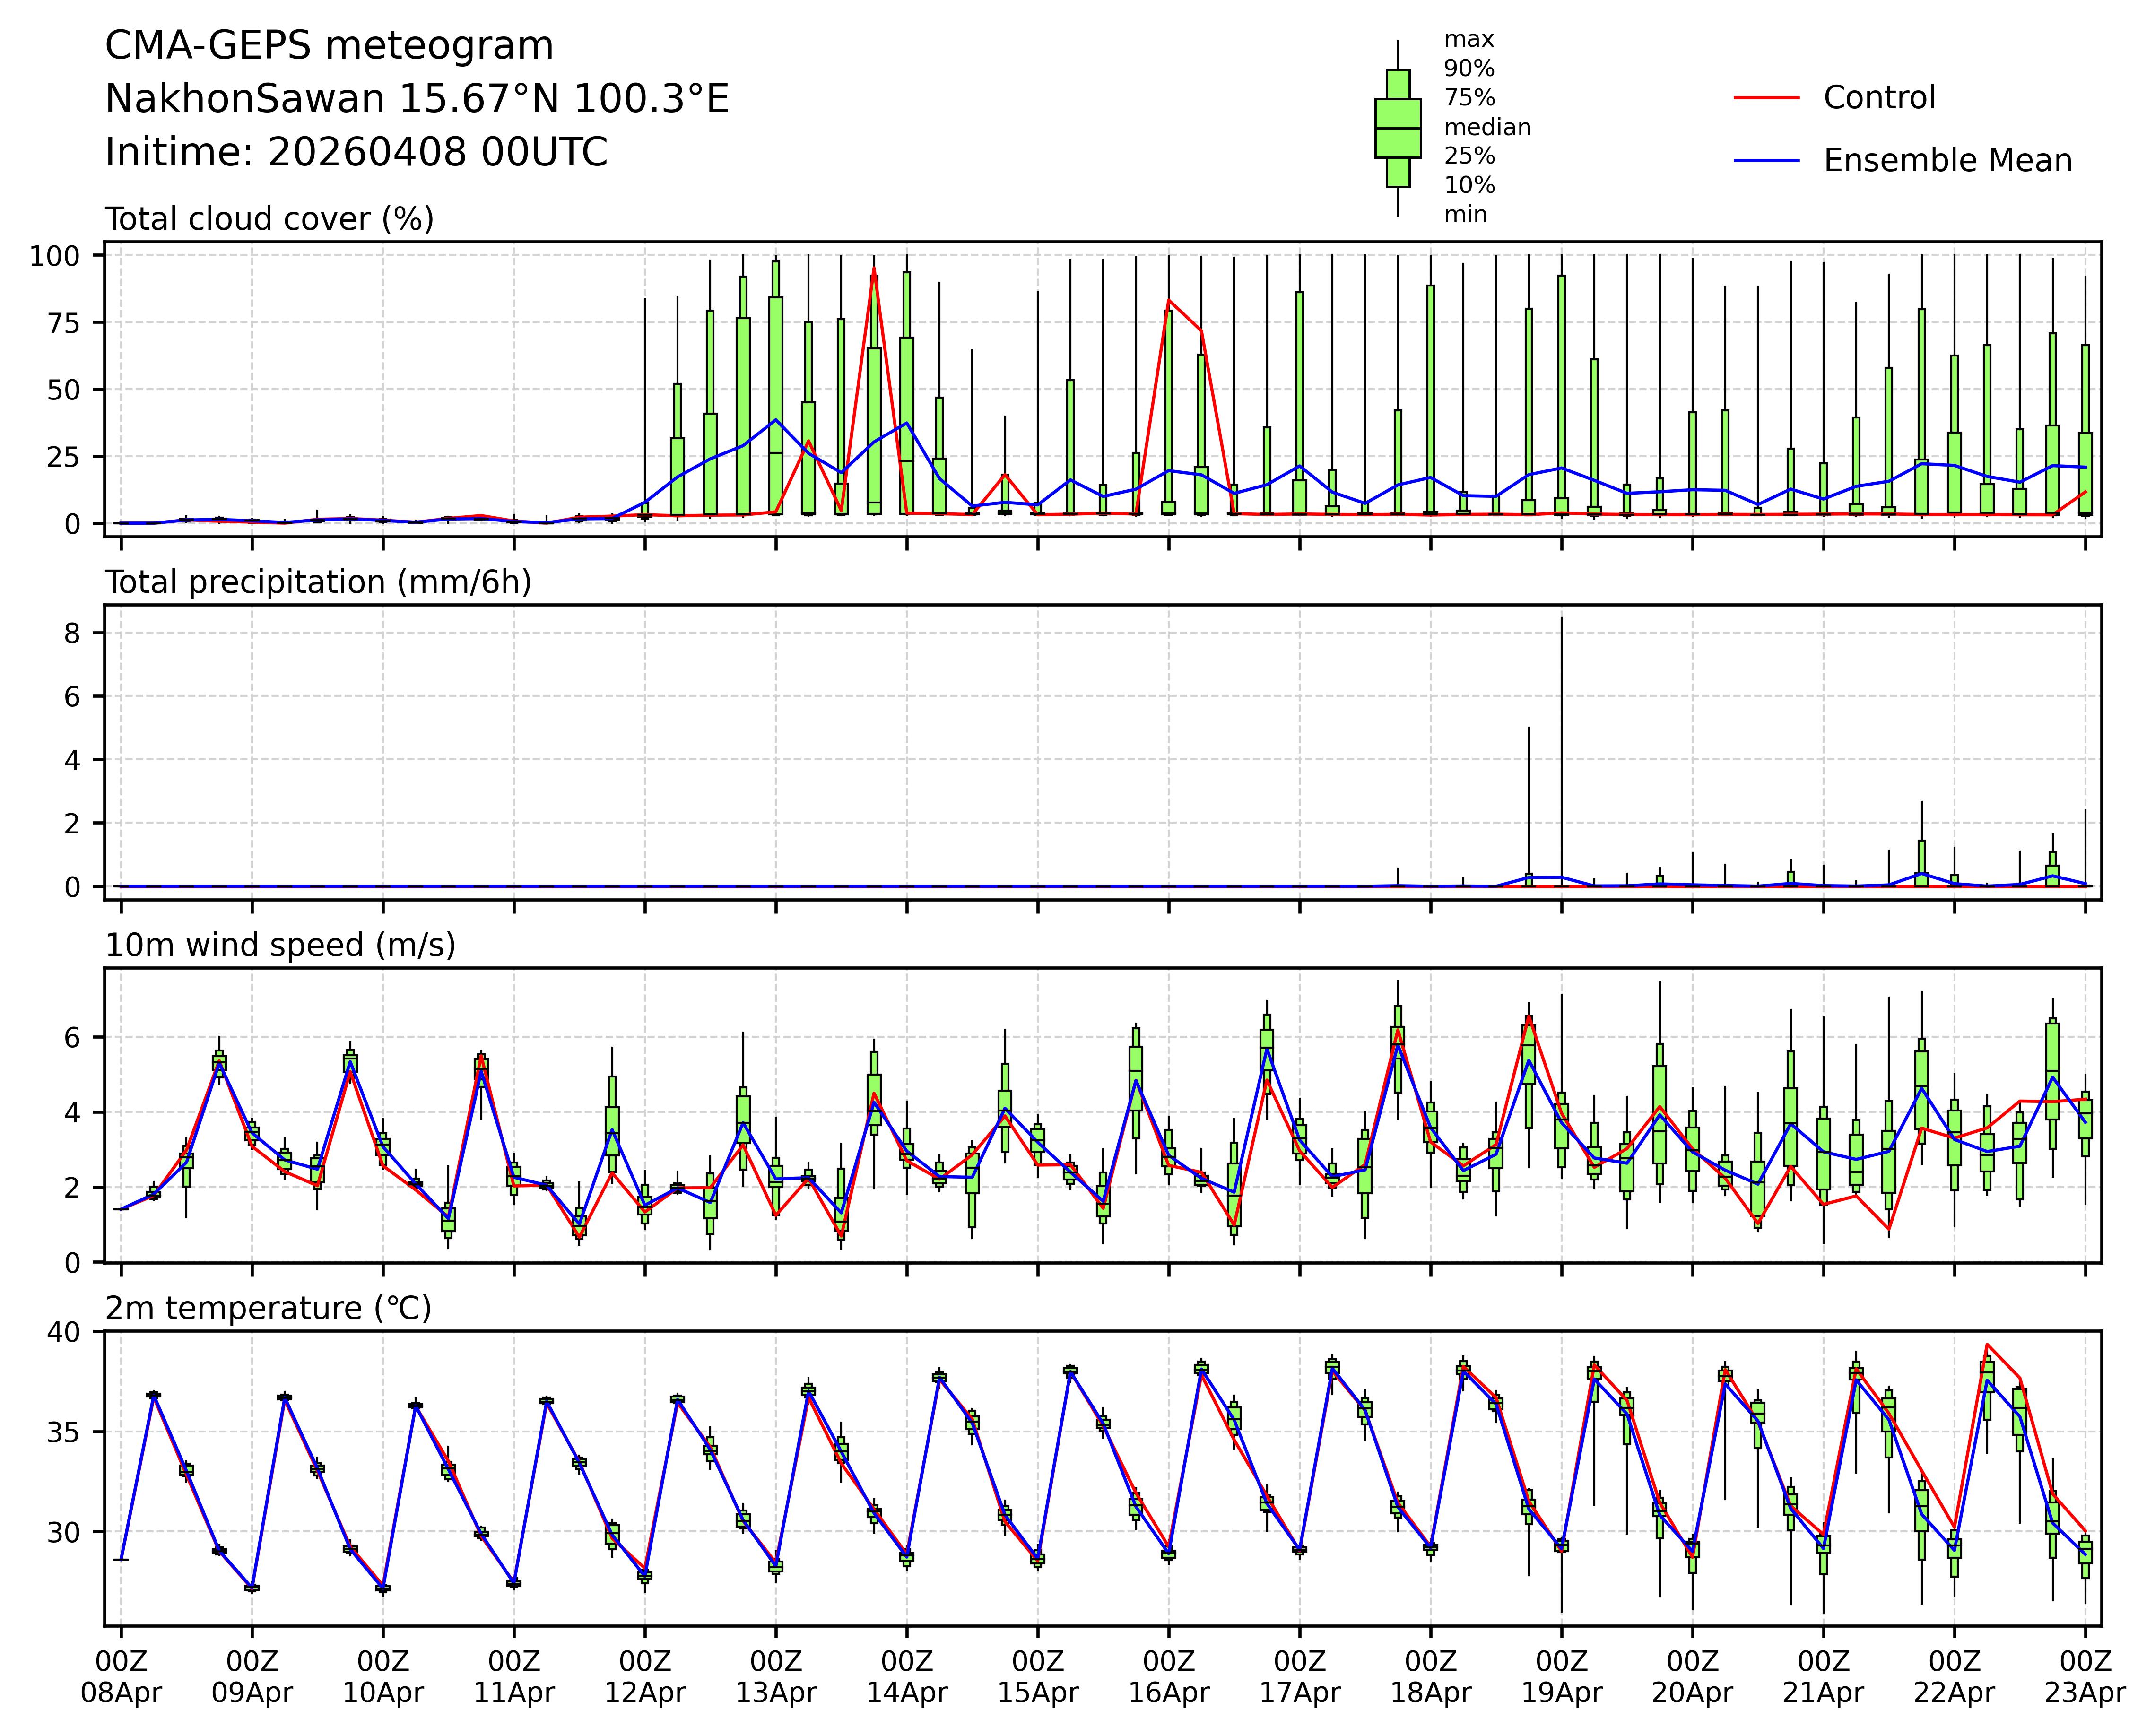This screenshot has height=1736, width=2155.
Task: Click the '00Z 13Apr' x-axis label
Action: tap(776, 1678)
